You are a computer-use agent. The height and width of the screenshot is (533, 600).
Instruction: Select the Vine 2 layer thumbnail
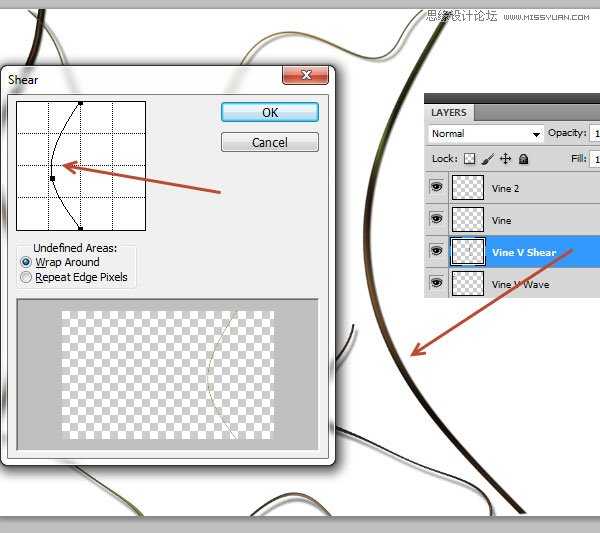coord(468,187)
